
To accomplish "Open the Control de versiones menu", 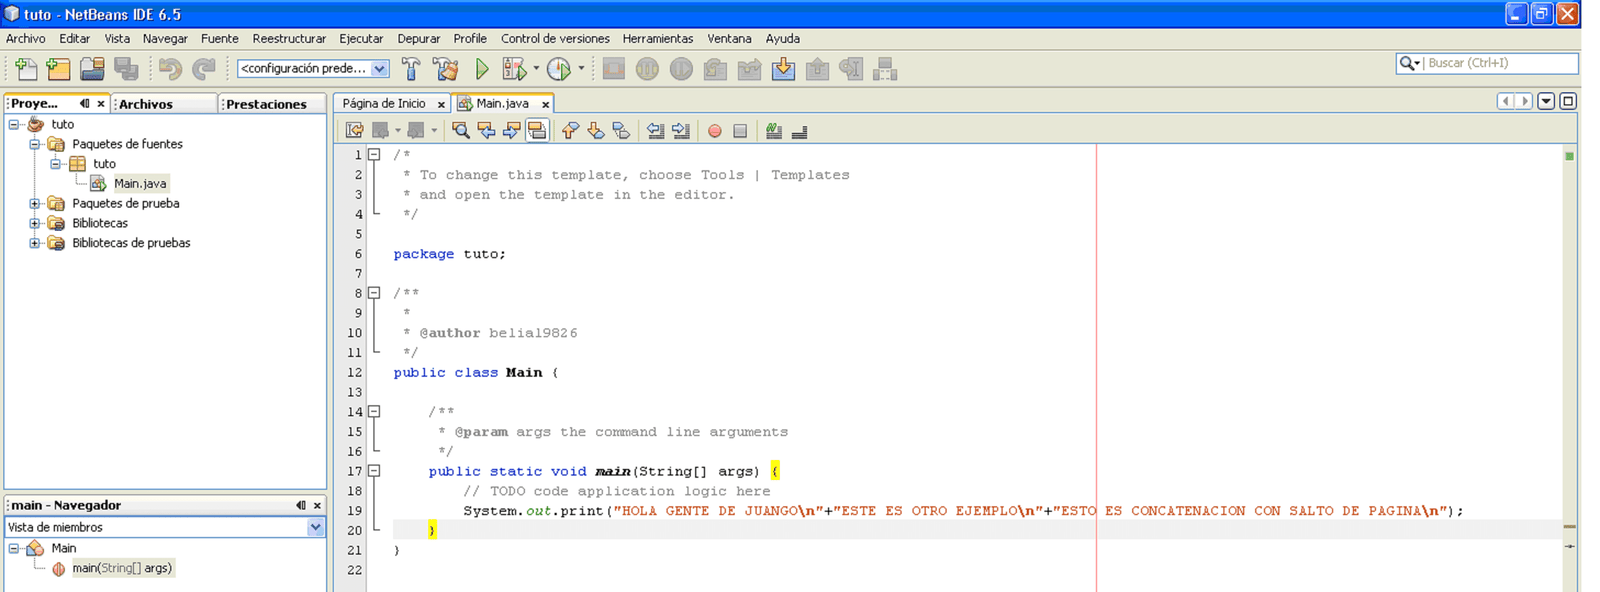I will 555,39.
